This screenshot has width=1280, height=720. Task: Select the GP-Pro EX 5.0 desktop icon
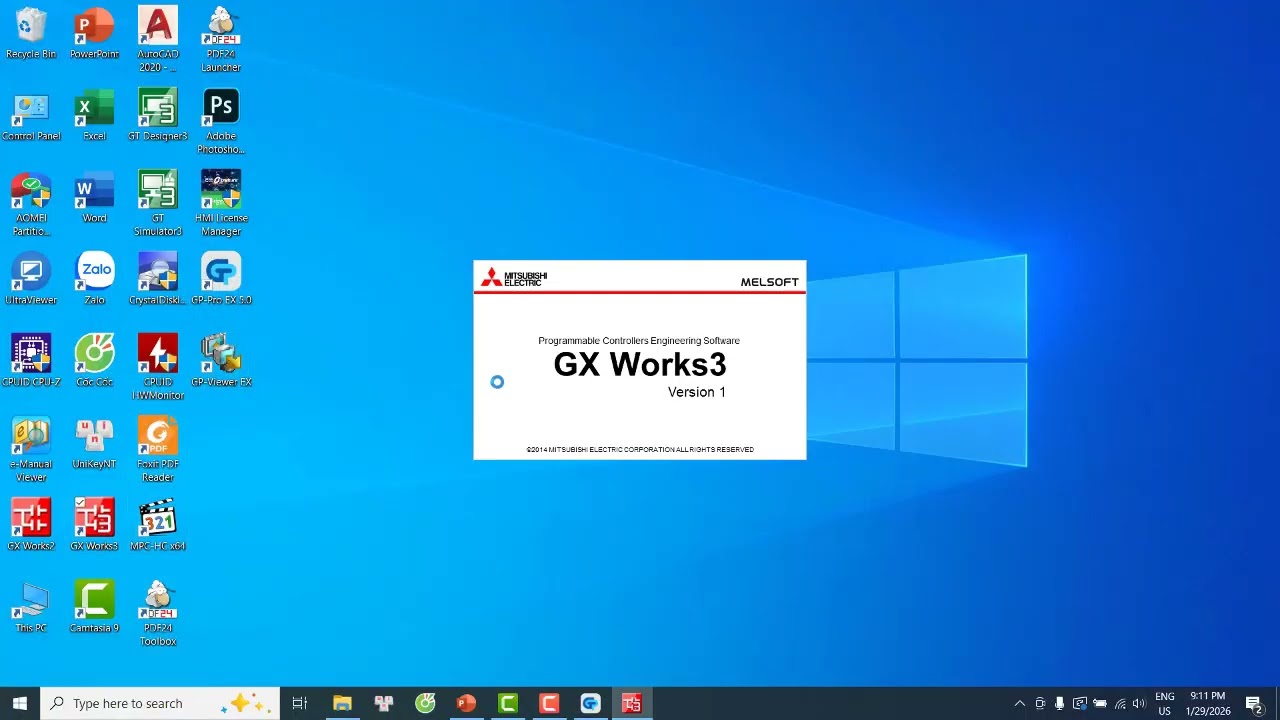221,279
